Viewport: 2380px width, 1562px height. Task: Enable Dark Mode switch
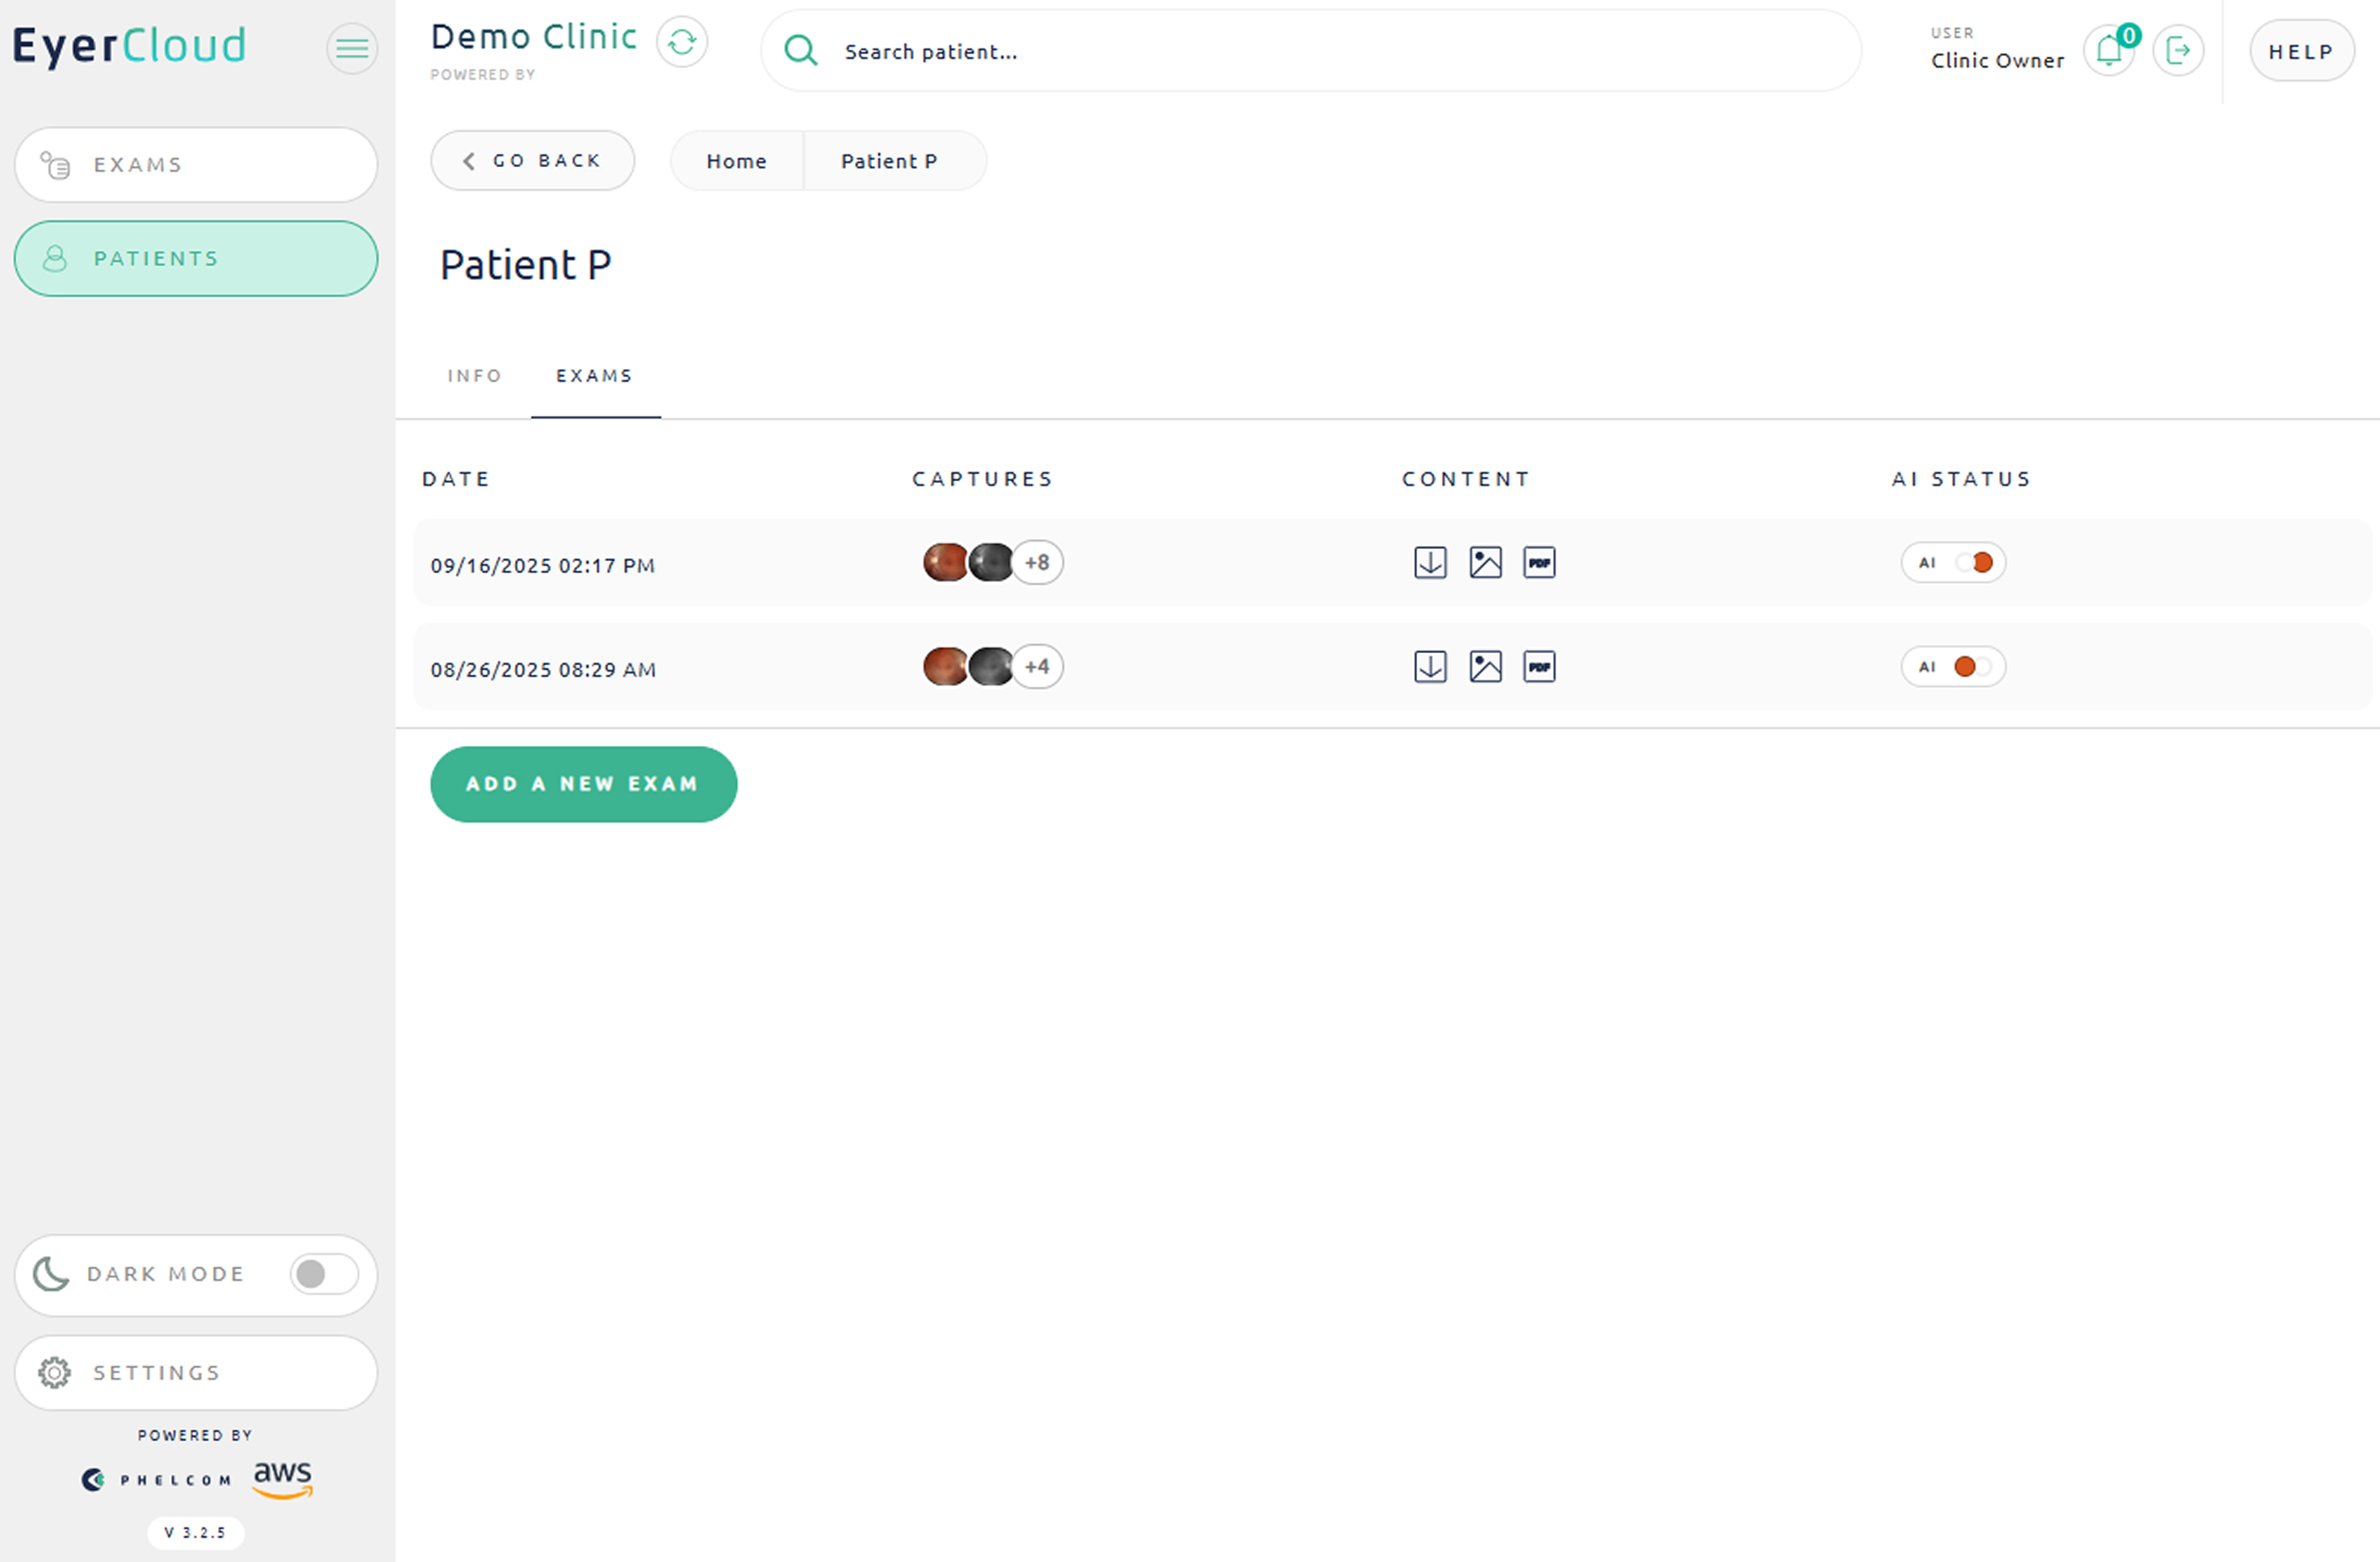[323, 1274]
